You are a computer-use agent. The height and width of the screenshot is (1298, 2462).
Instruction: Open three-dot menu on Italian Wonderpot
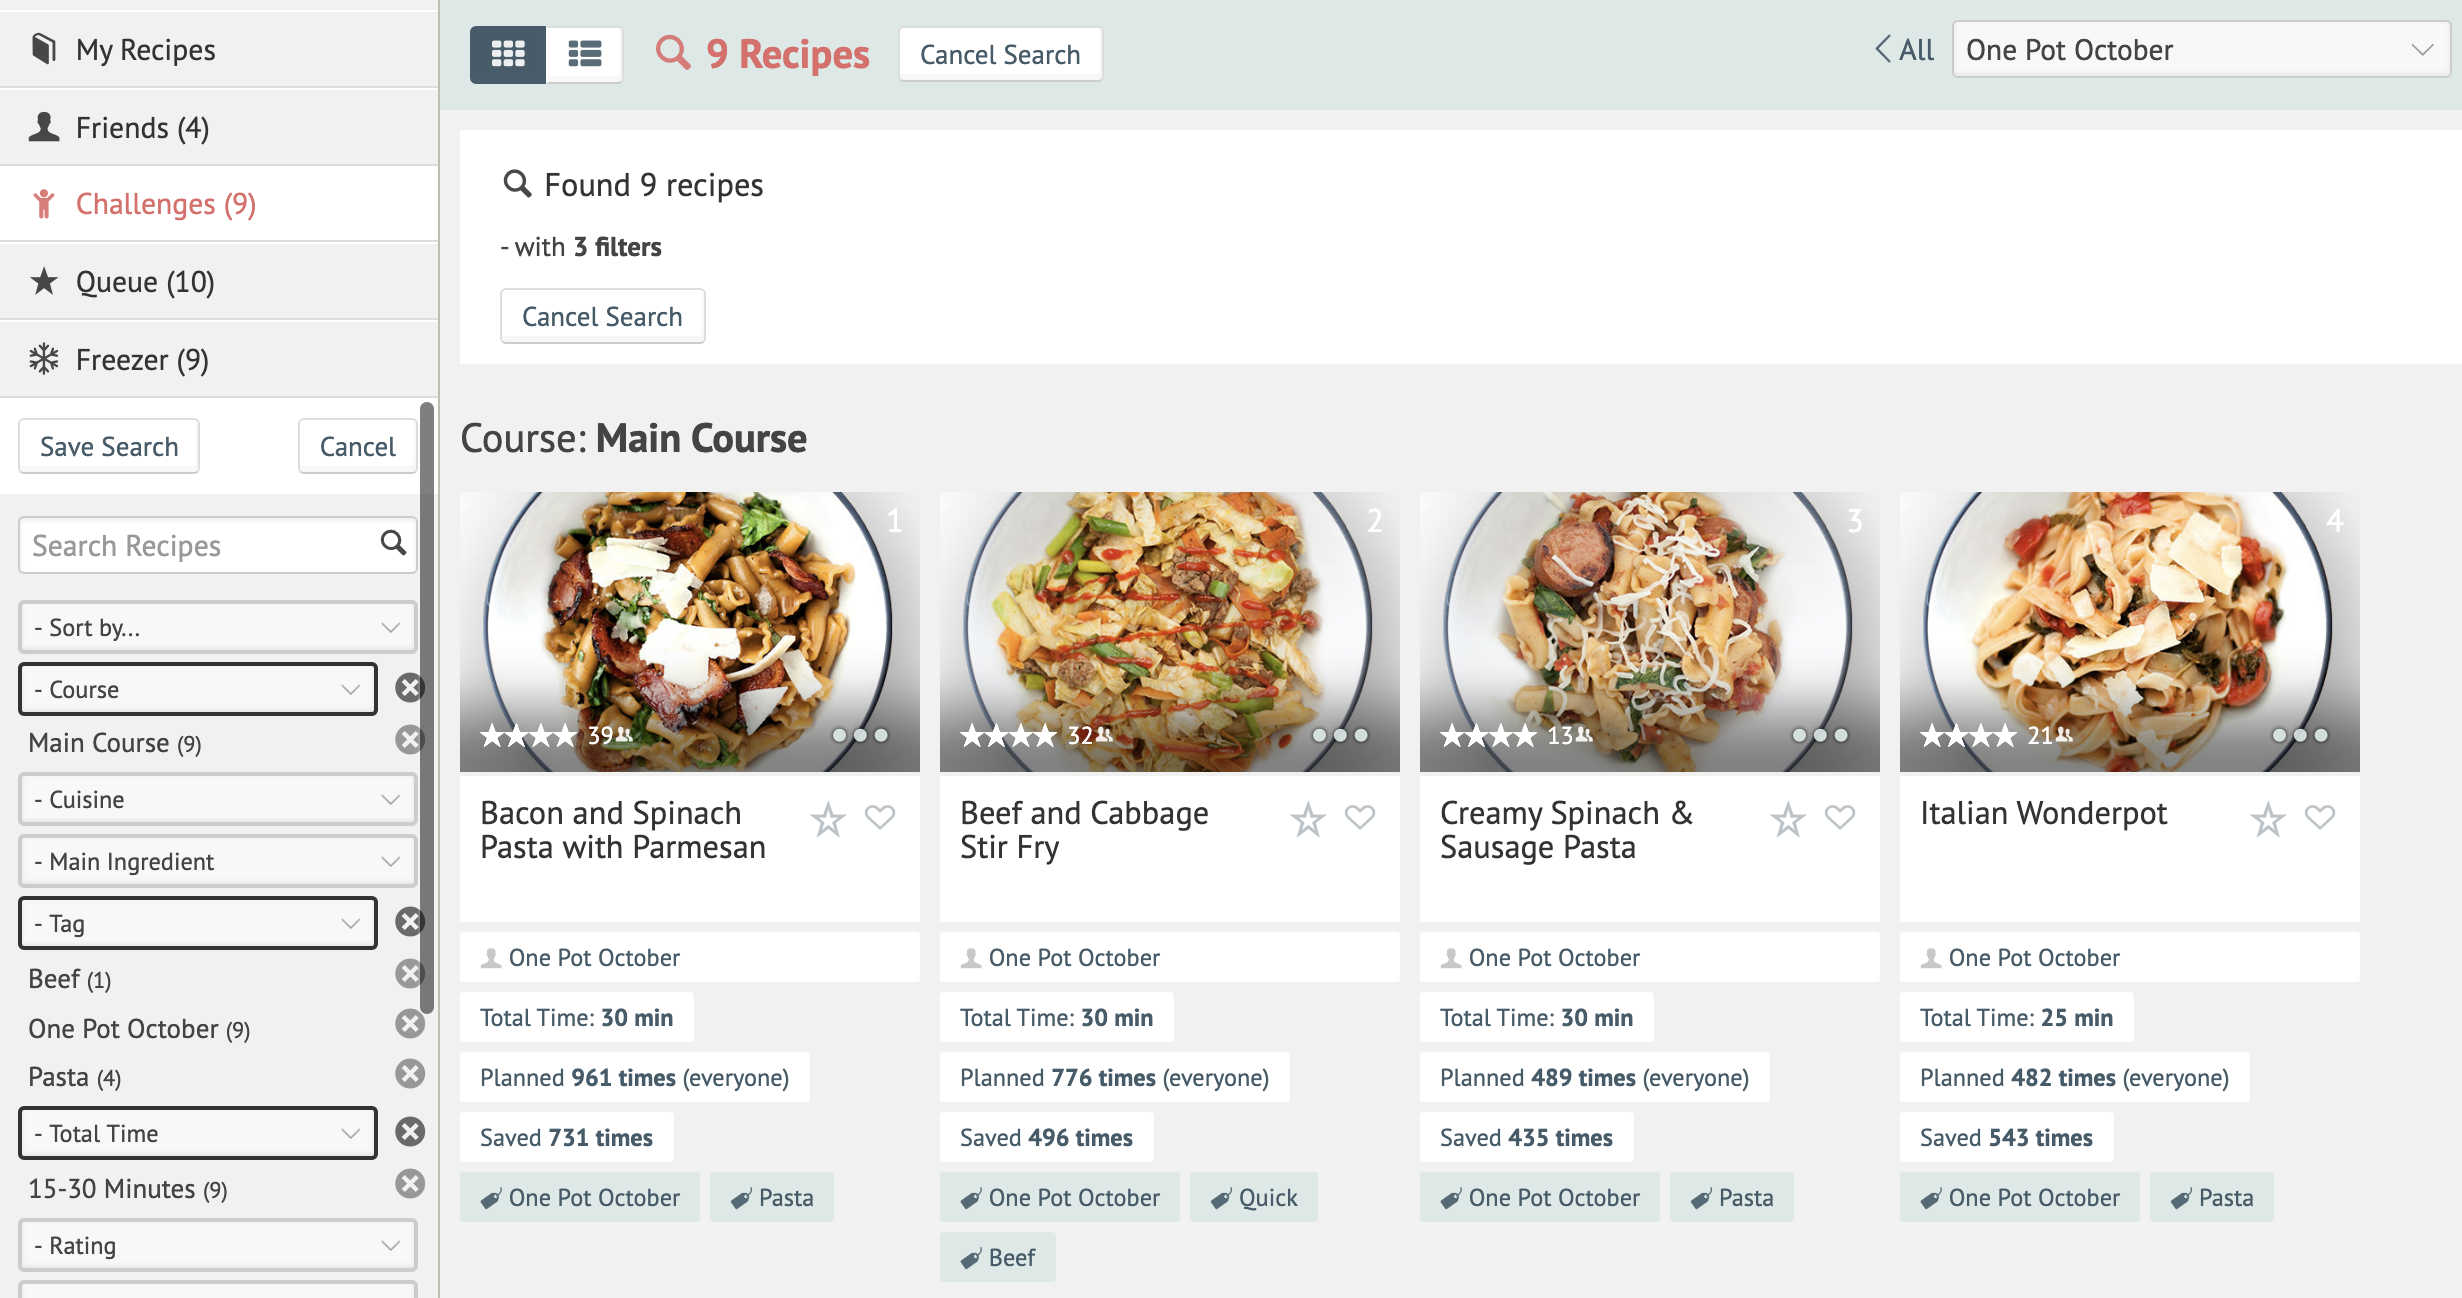[2299, 735]
